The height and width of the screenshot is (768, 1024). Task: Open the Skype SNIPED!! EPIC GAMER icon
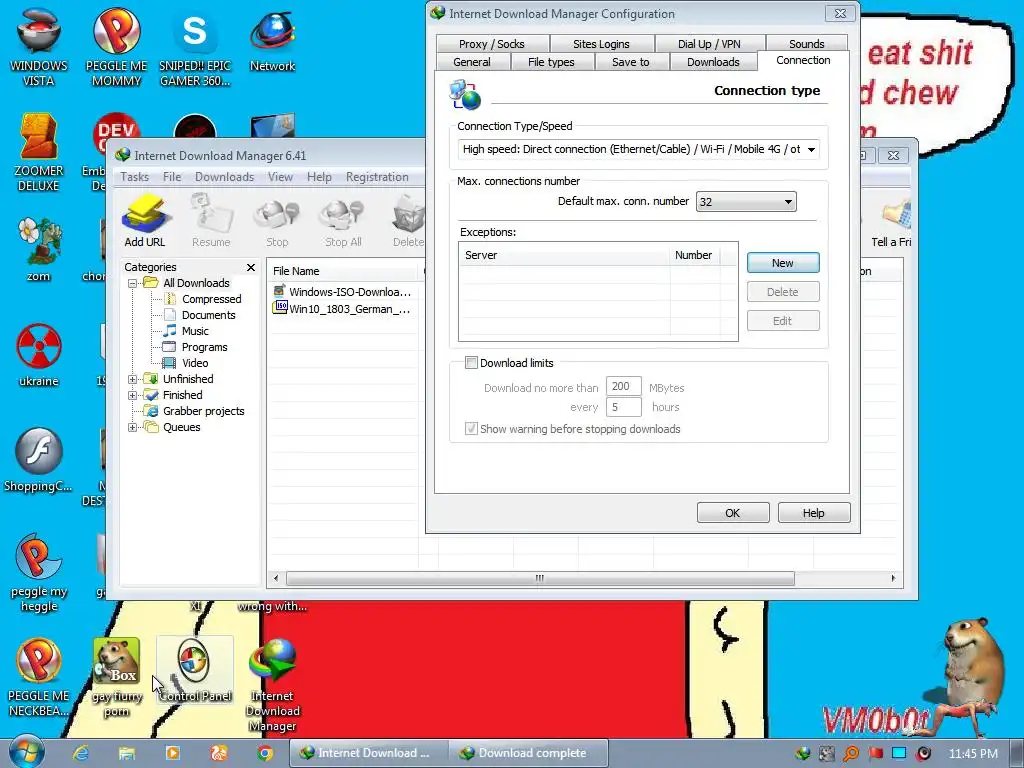tap(195, 47)
